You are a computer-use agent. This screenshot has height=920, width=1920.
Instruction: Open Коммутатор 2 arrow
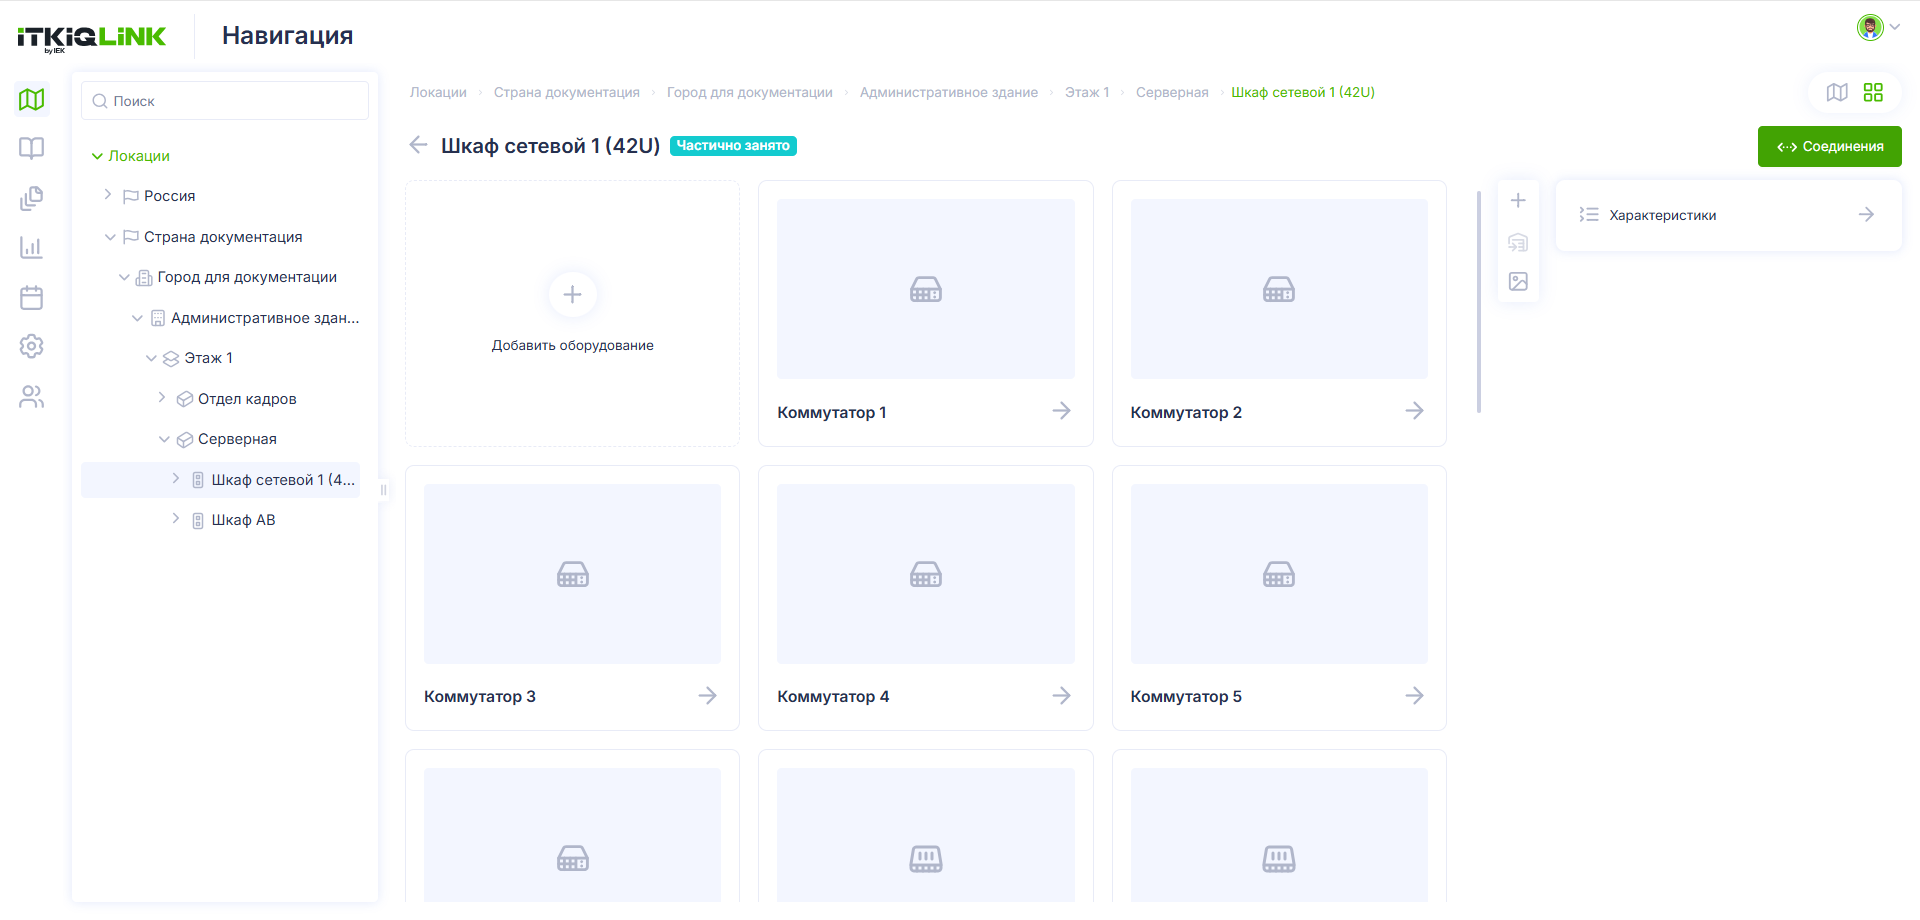1414,411
